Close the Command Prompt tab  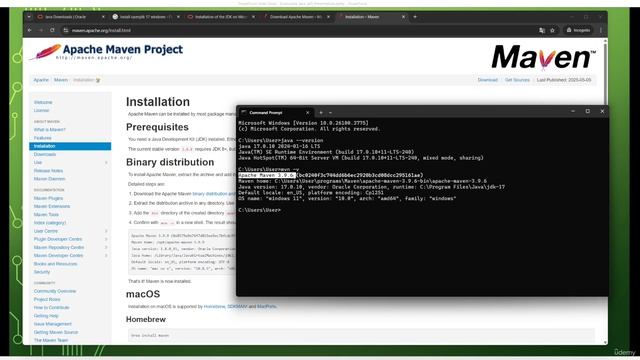[307, 113]
